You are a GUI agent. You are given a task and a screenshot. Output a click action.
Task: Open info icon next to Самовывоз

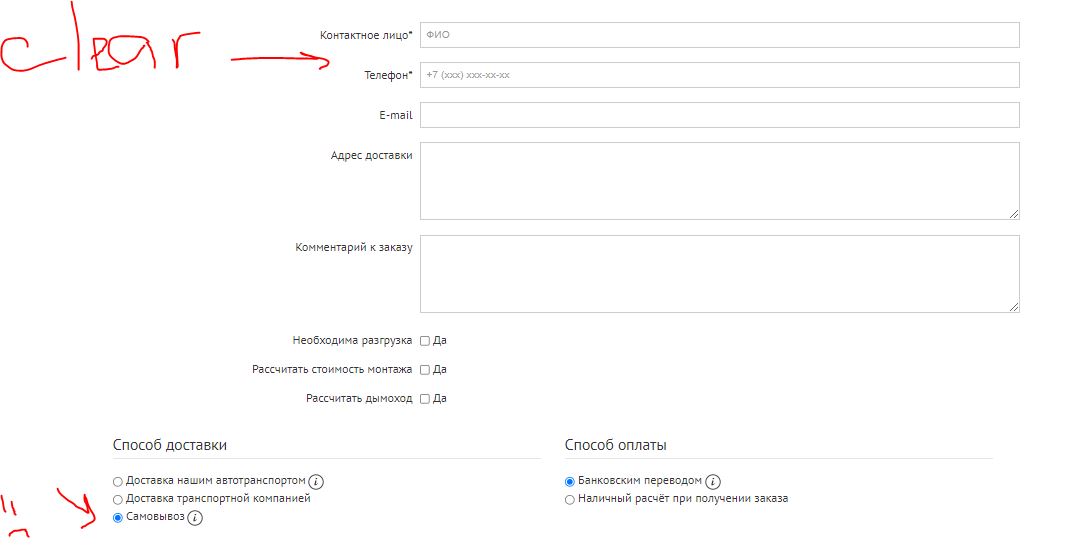195,518
